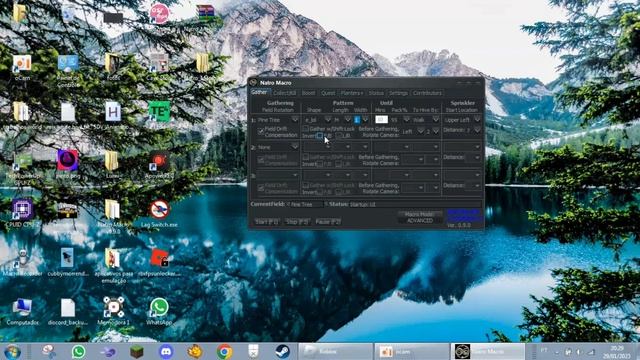640x360 pixels.
Task: Open the pink osu! desktop shortcut
Action: pyautogui.click(x=159, y=13)
